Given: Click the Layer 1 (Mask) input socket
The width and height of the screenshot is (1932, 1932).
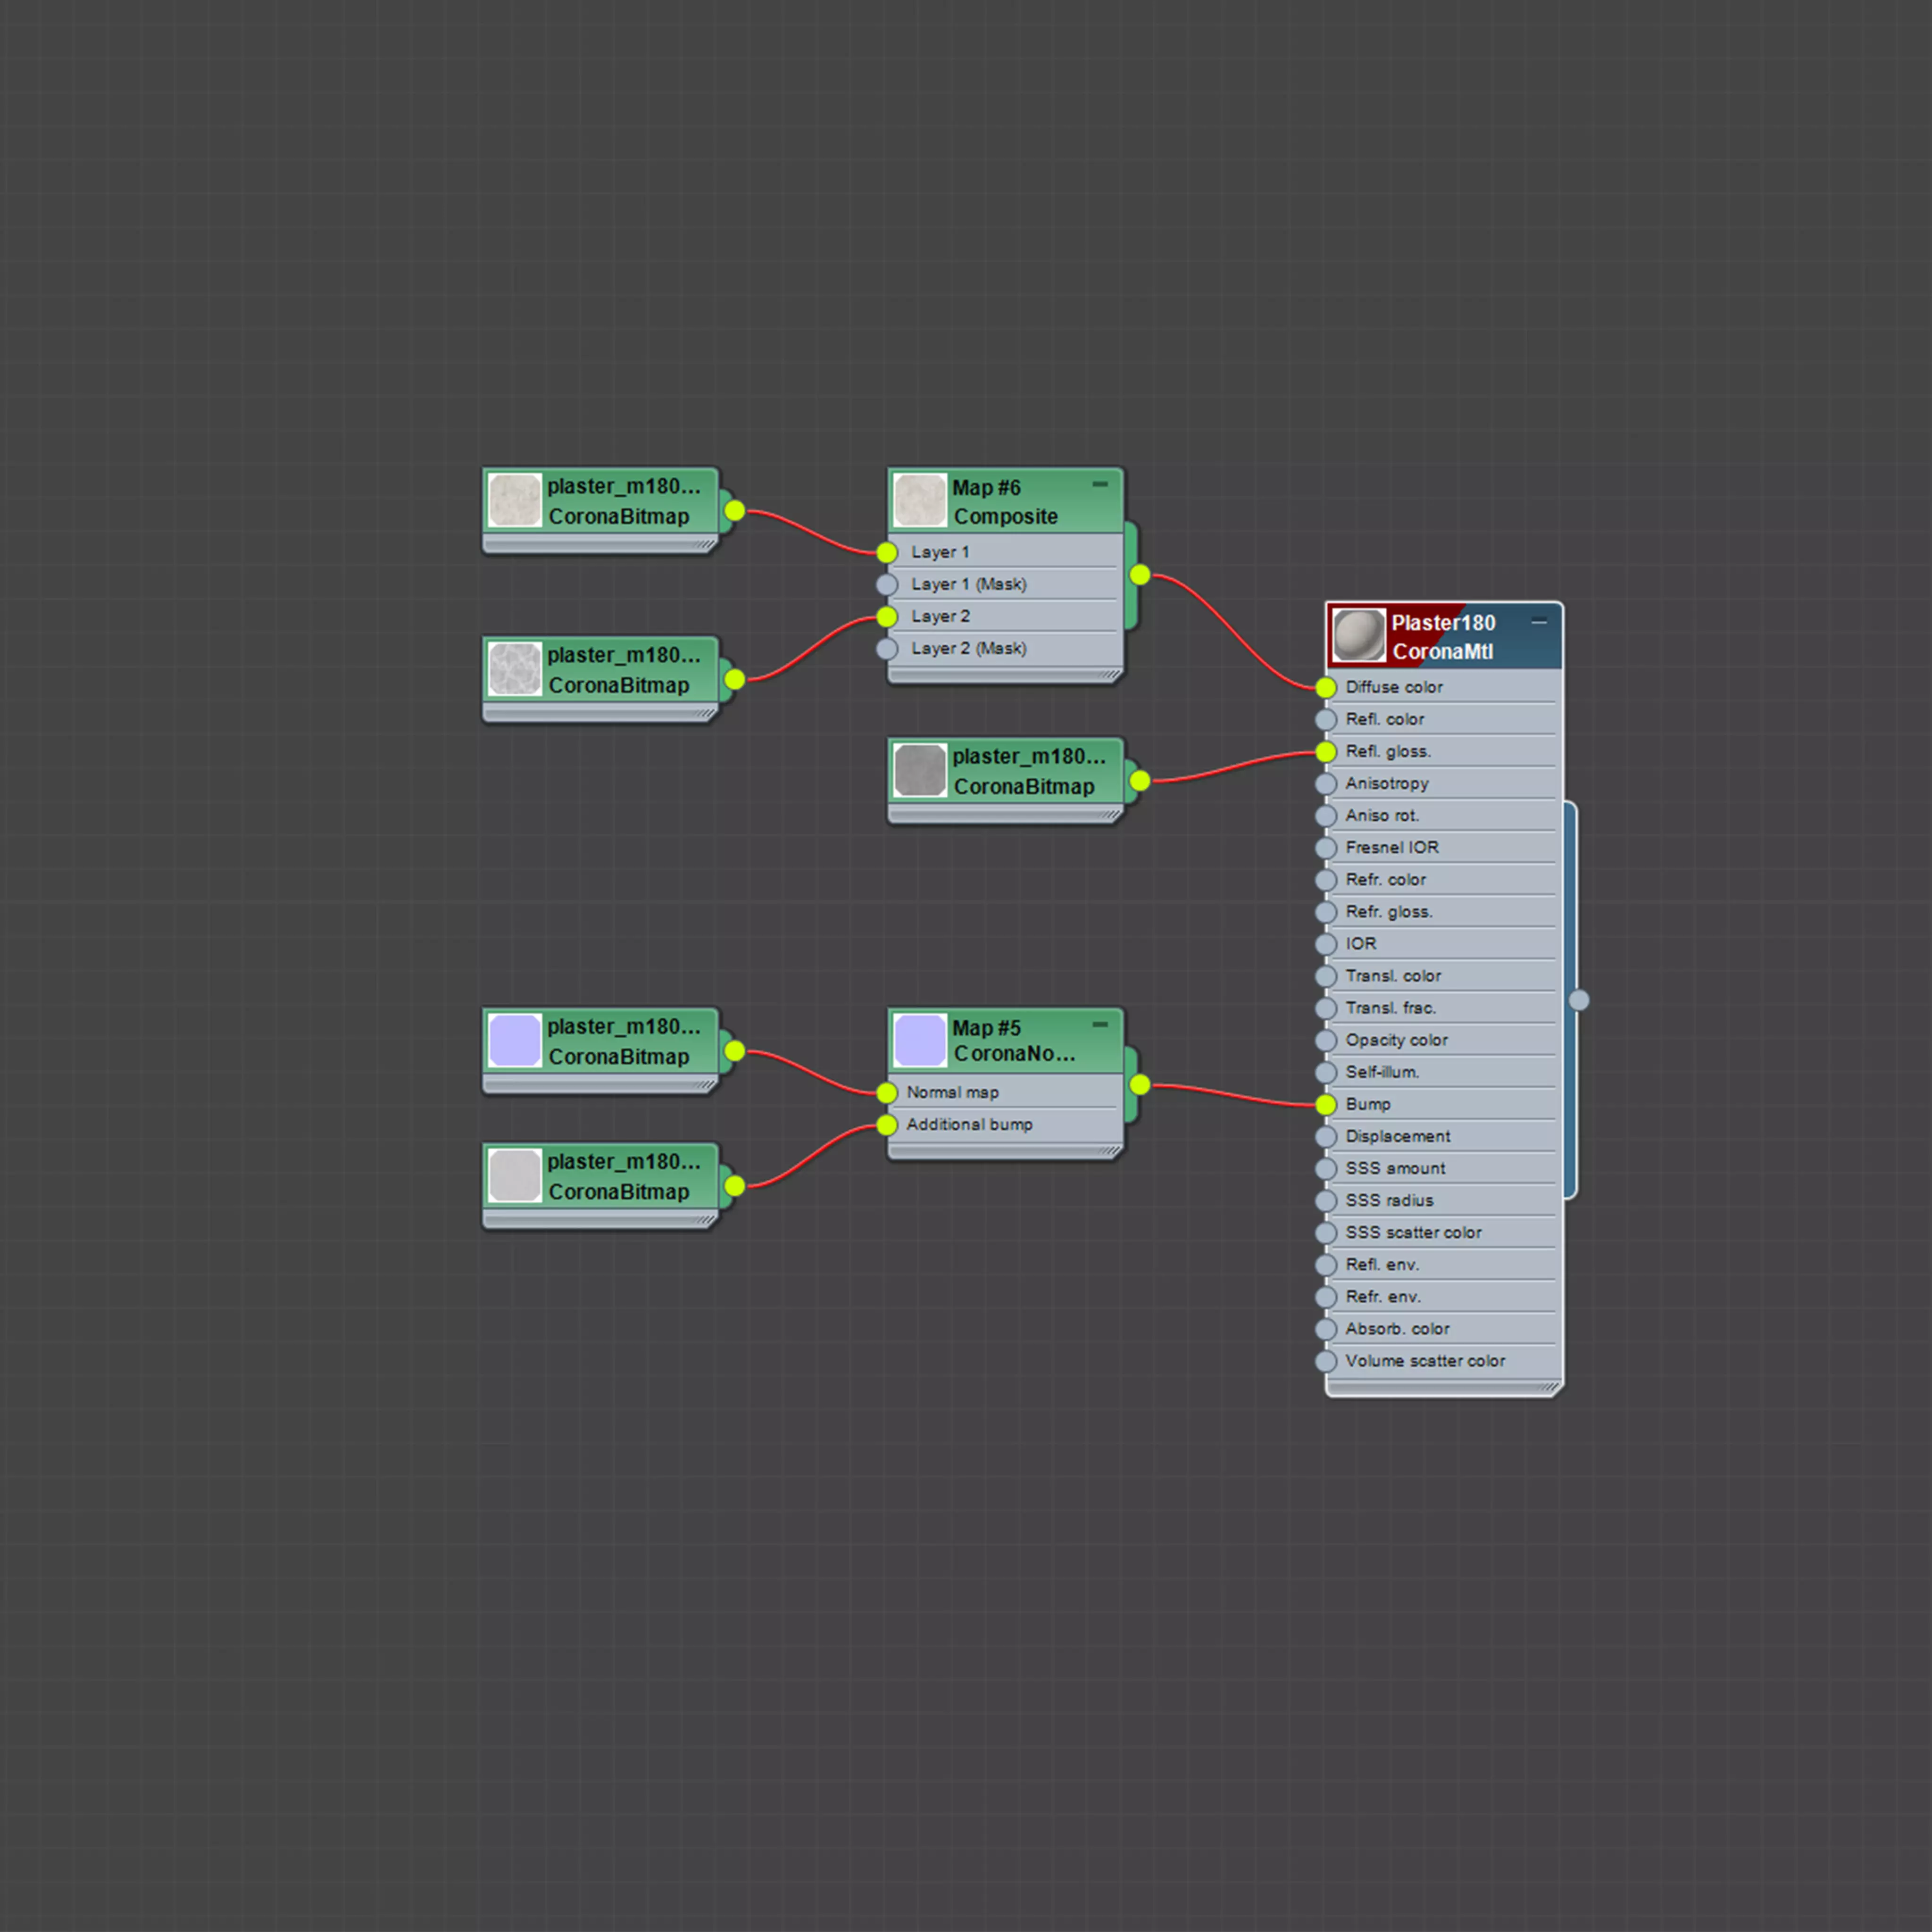Looking at the screenshot, I should [887, 585].
